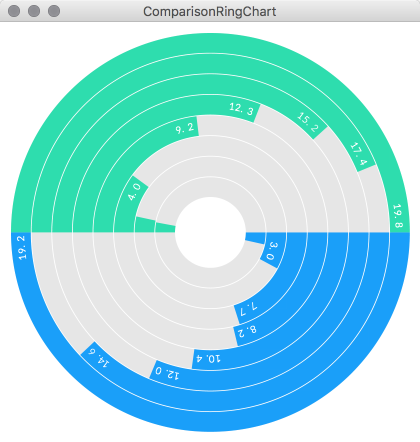Click the white center hole of chart
420x442 pixels.
[210, 232]
